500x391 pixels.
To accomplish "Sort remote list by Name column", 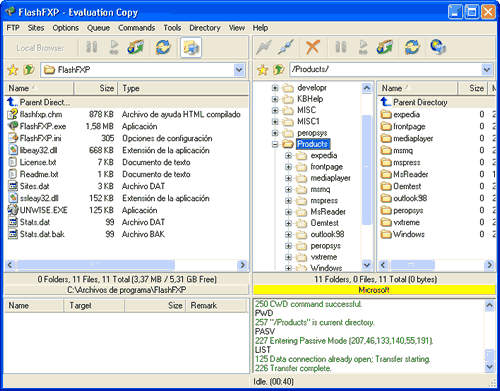I will tap(417, 88).
